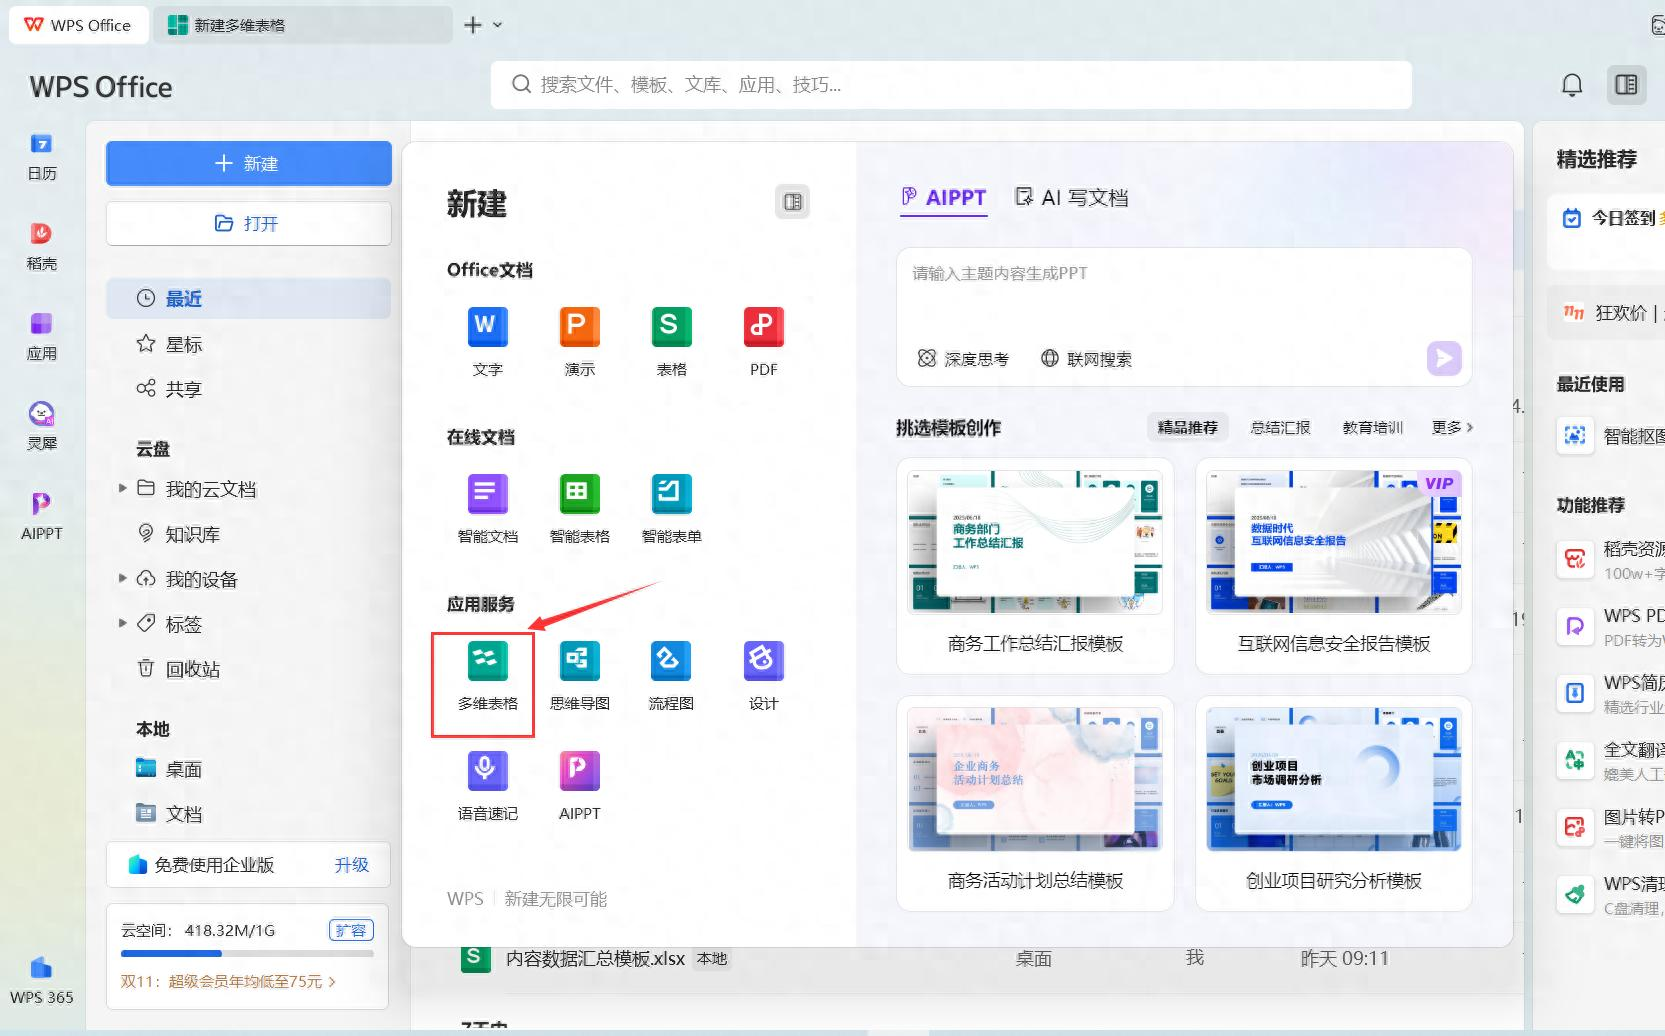Add a new tab with plus button
The image size is (1665, 1036).
(x=473, y=25)
